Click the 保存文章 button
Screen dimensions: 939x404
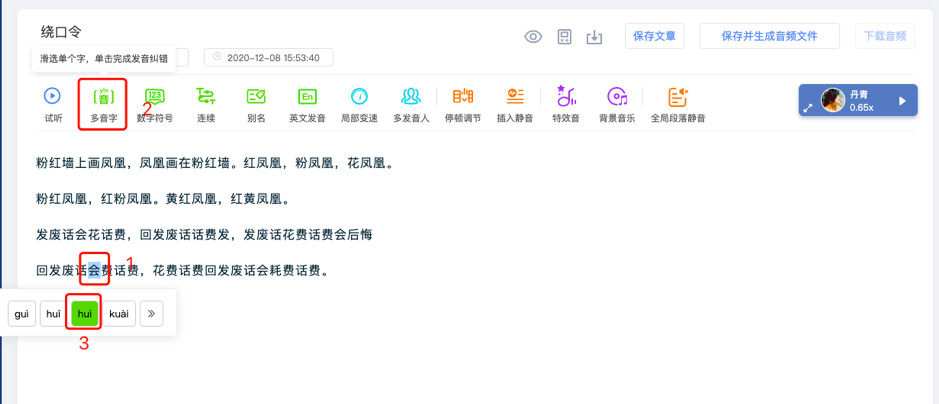[655, 36]
